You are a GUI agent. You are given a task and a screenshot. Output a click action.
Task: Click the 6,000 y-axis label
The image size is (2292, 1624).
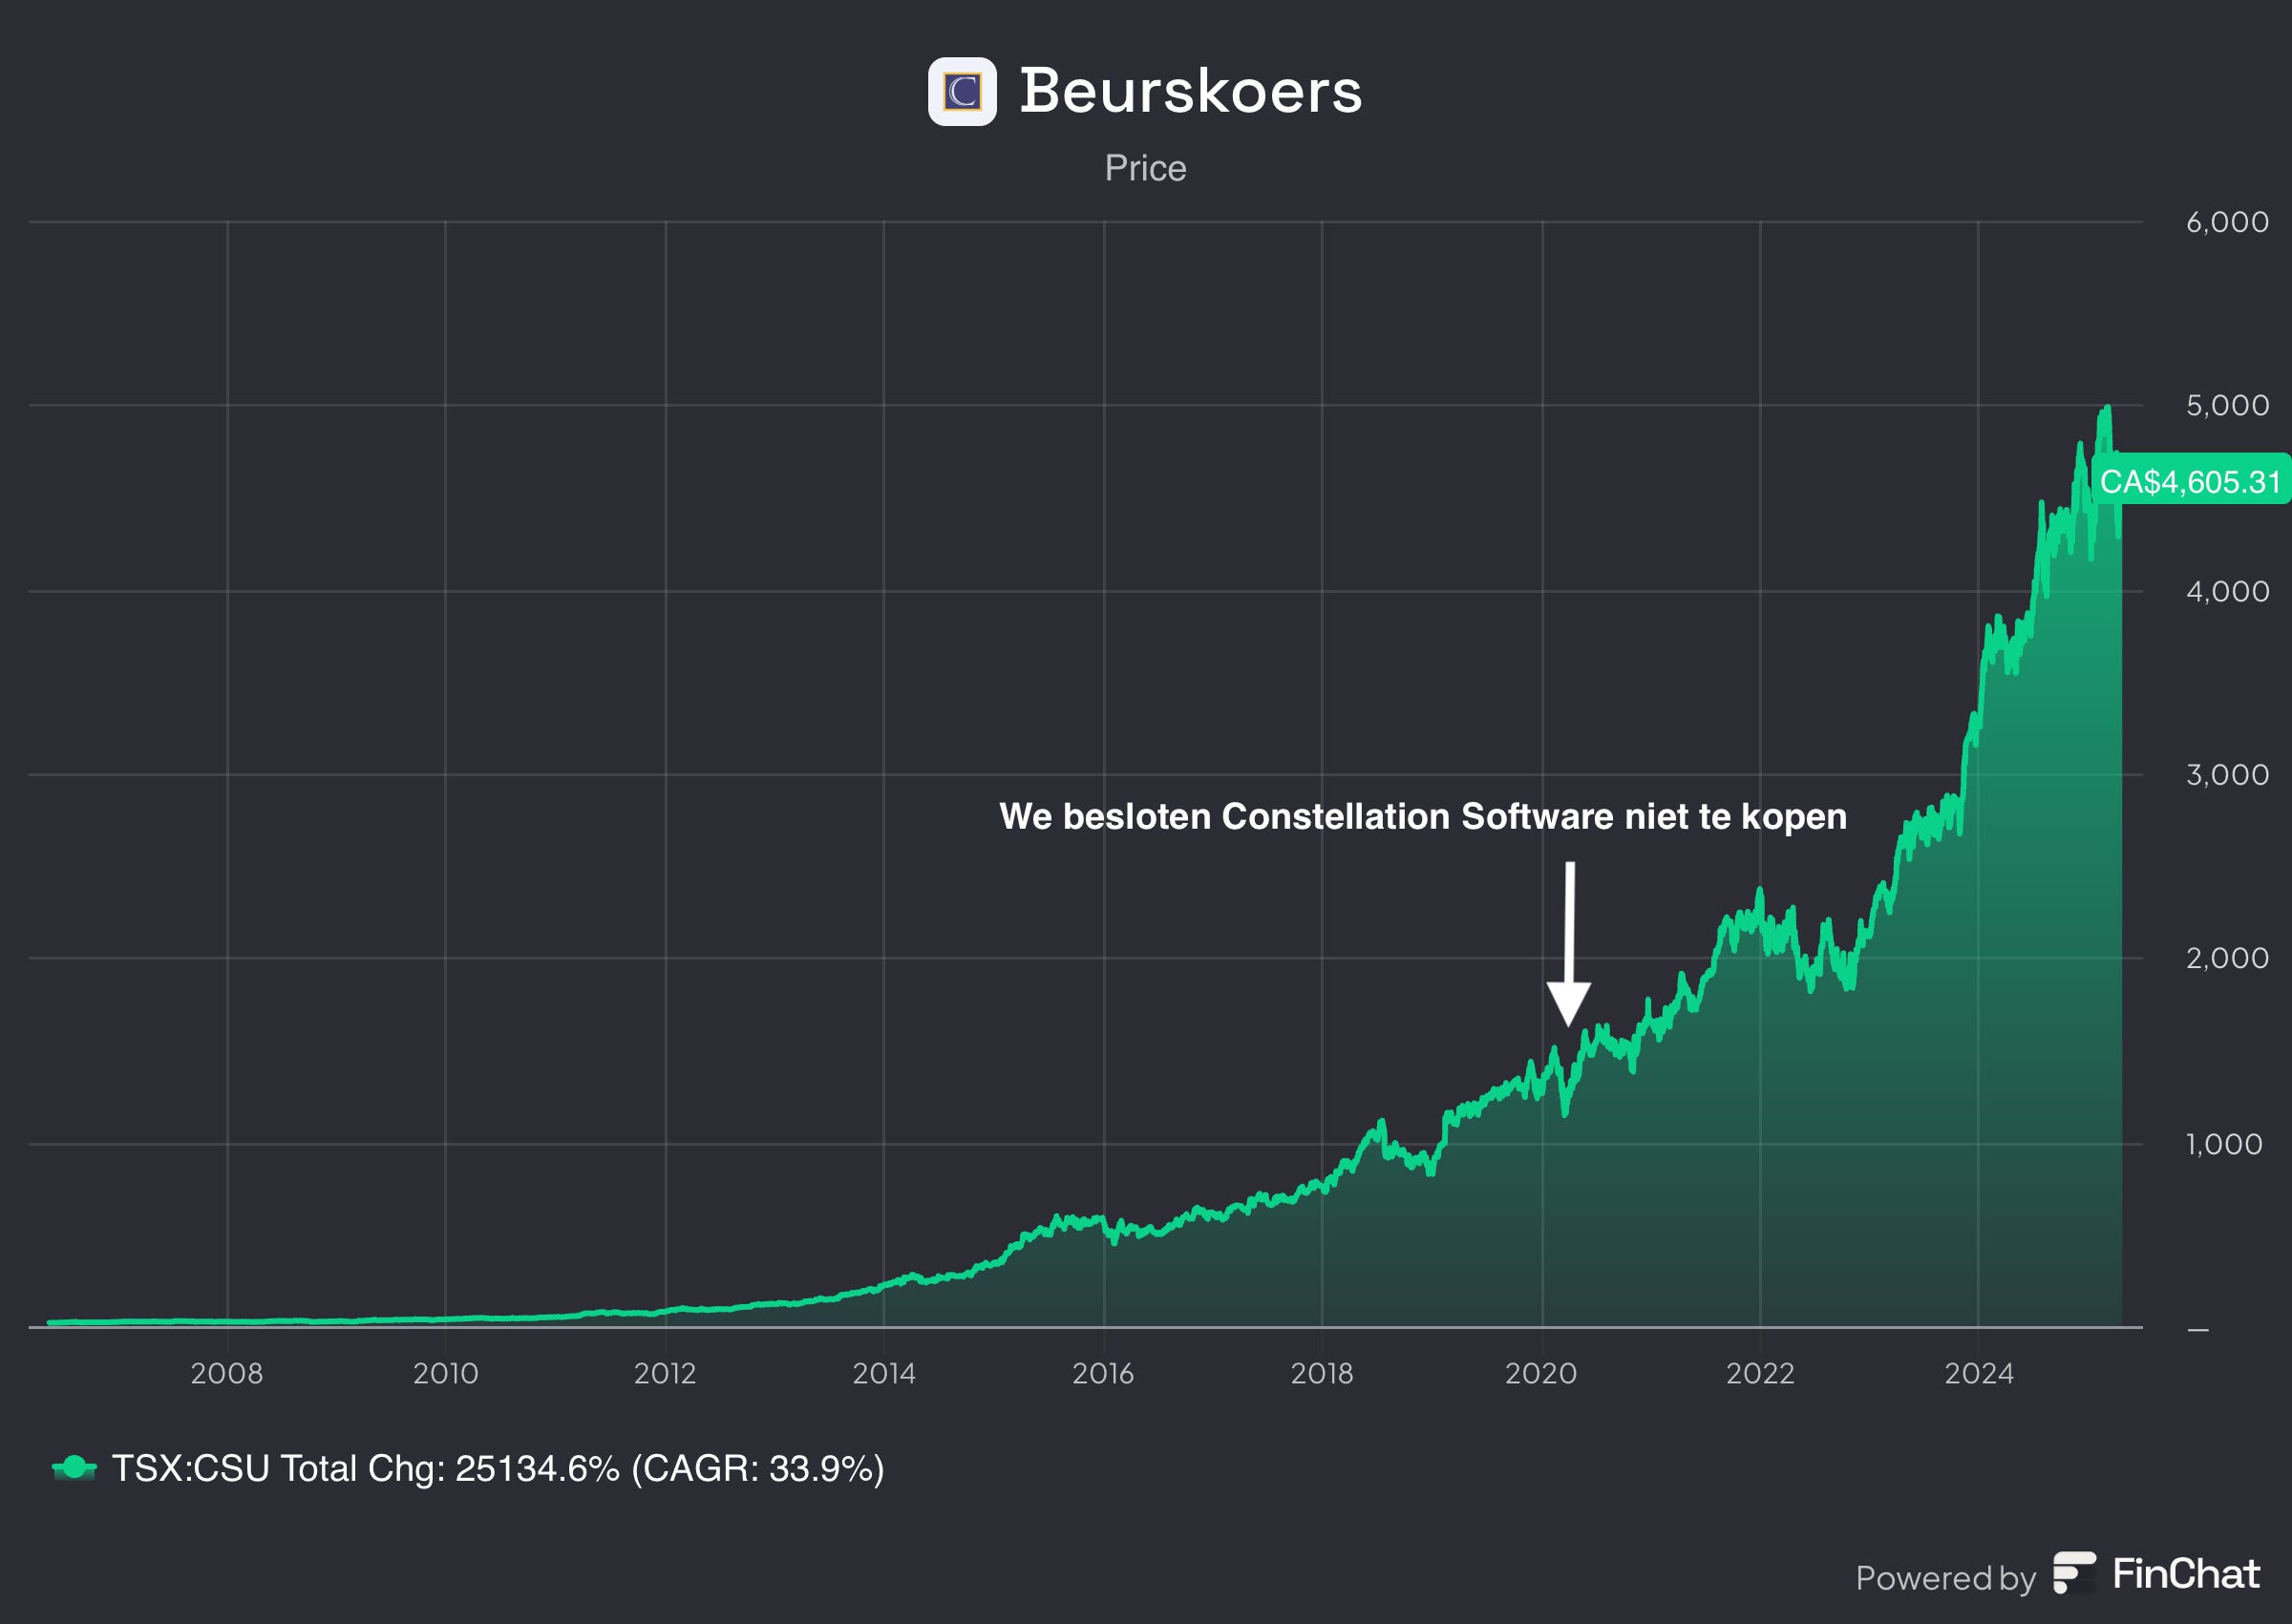click(x=2227, y=222)
